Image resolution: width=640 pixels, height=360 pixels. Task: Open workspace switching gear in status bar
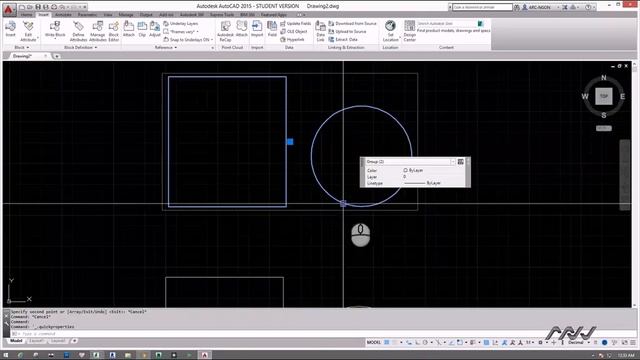(541, 342)
